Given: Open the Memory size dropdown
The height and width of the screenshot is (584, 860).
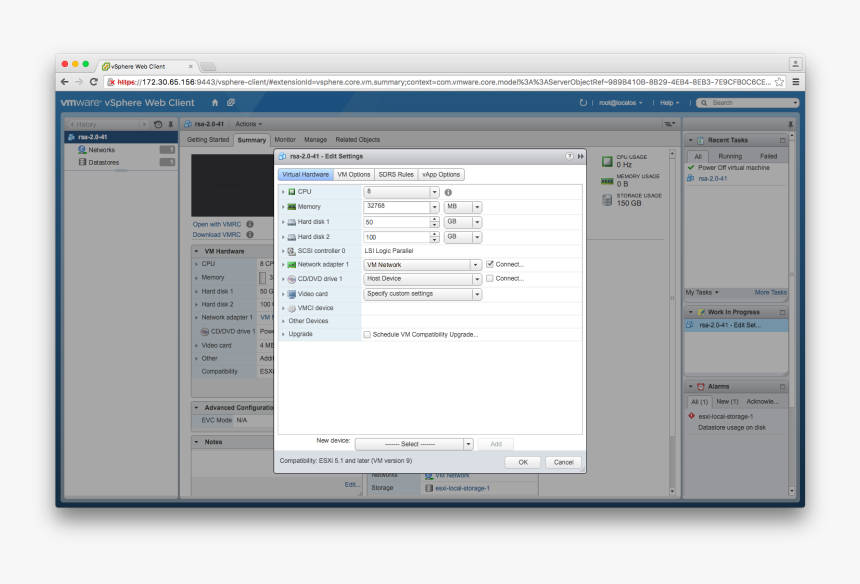Looking at the screenshot, I should [x=434, y=207].
